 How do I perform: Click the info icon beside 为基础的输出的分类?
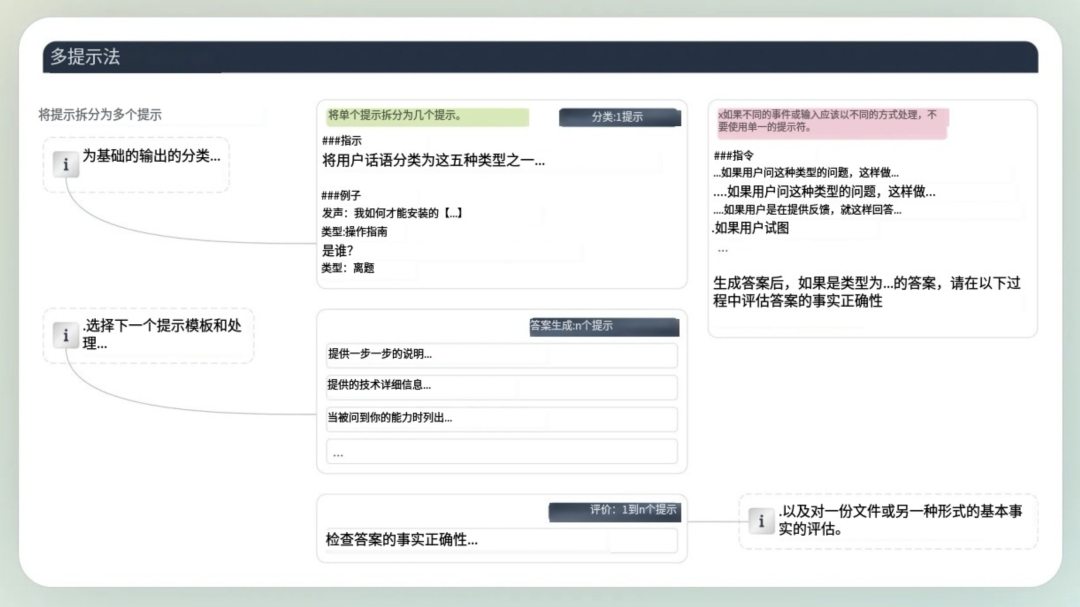click(x=66, y=164)
